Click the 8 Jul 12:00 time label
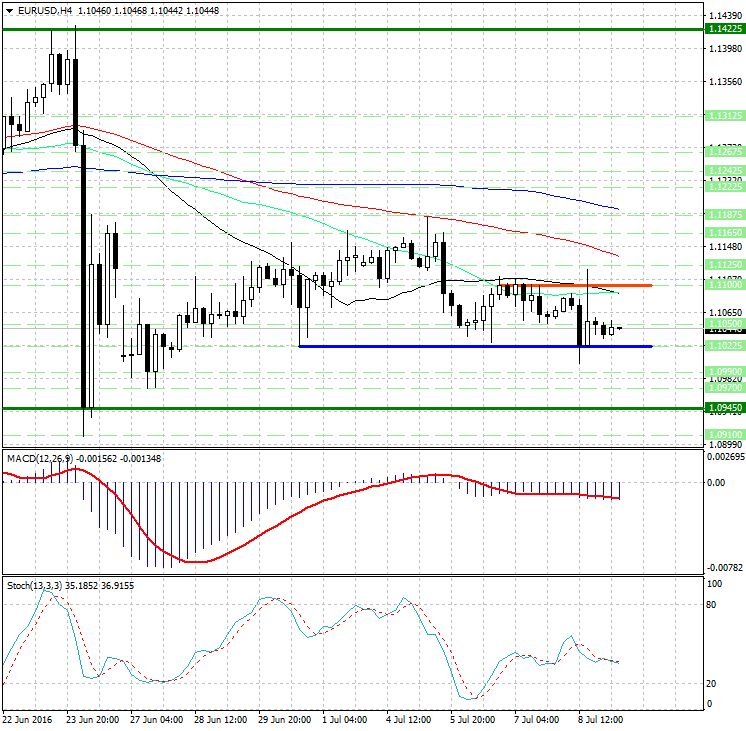Image resolution: width=746 pixels, height=731 pixels. pyautogui.click(x=600, y=719)
